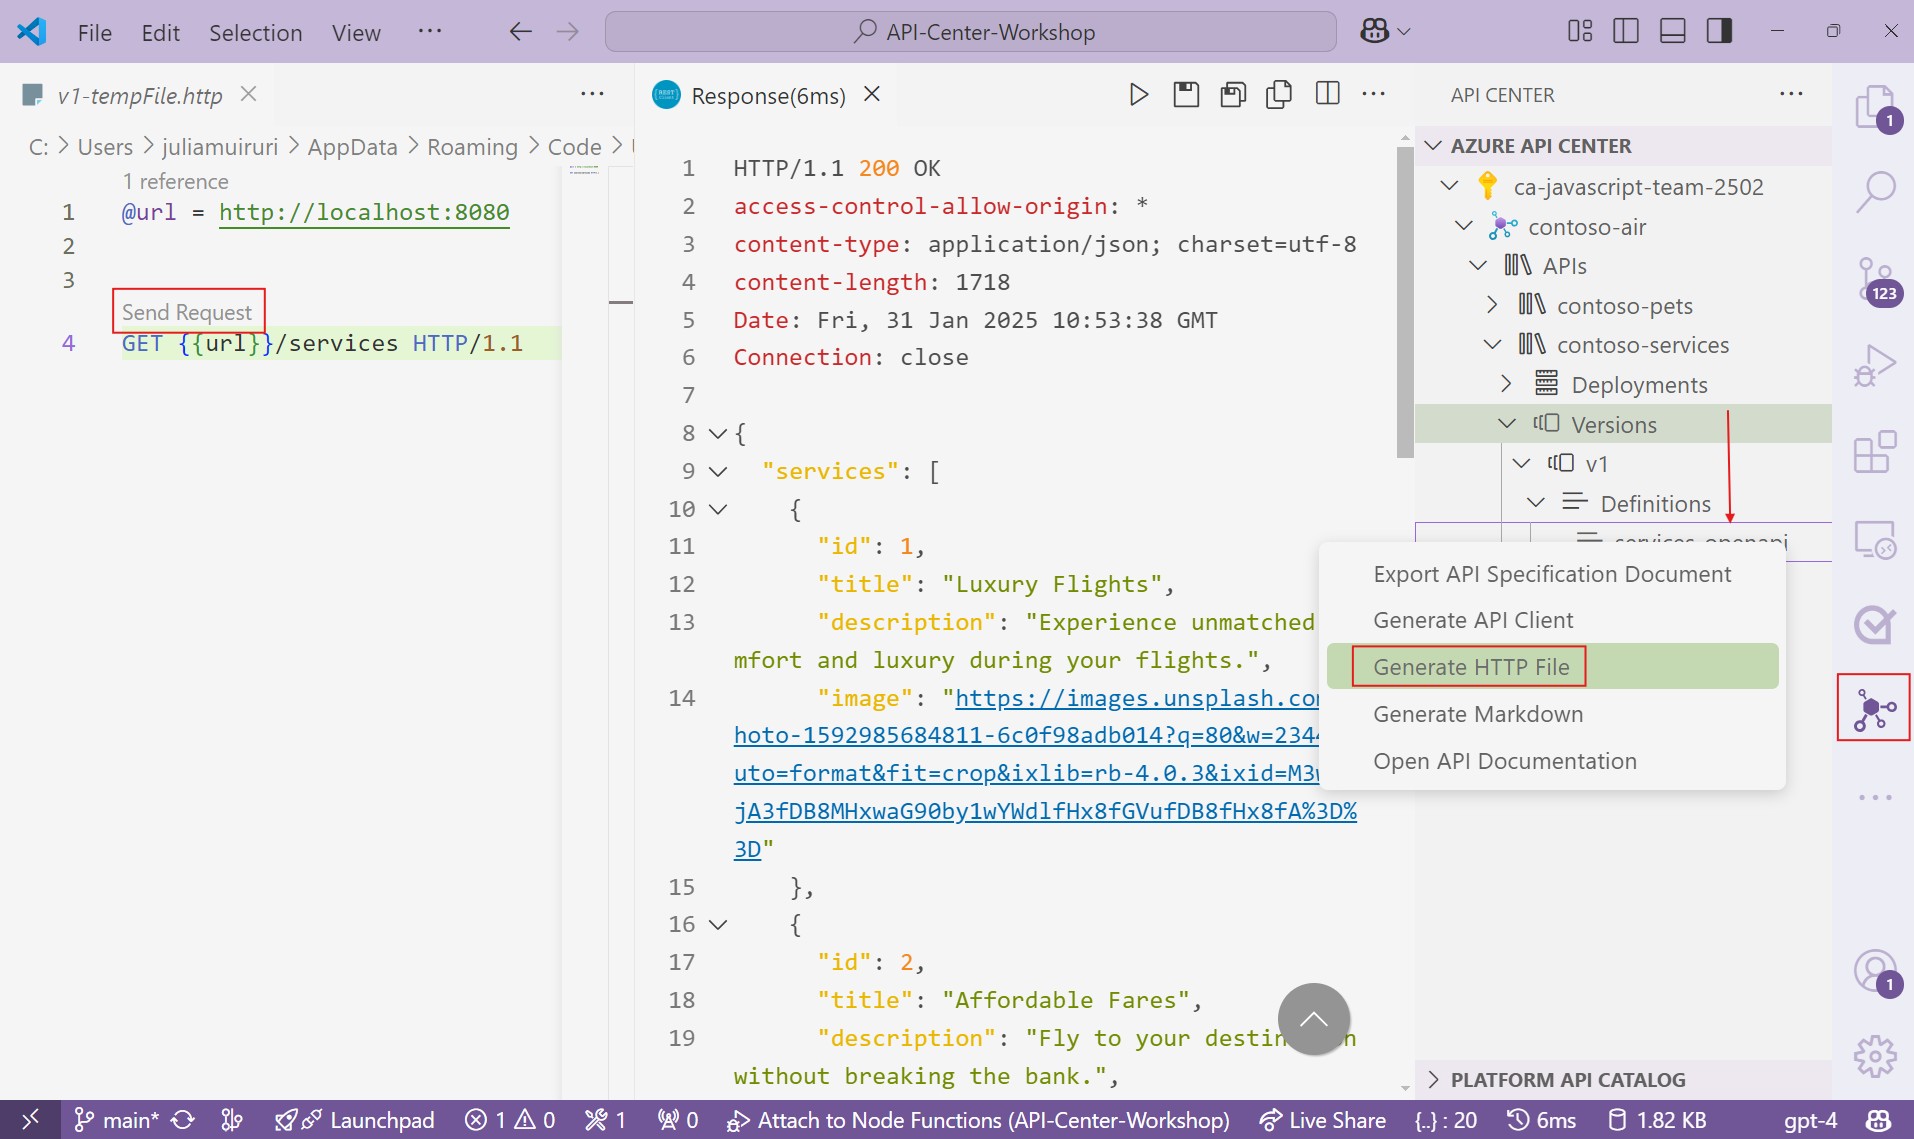Collapse the Versions node
This screenshot has height=1139, width=1914.
click(1507, 424)
